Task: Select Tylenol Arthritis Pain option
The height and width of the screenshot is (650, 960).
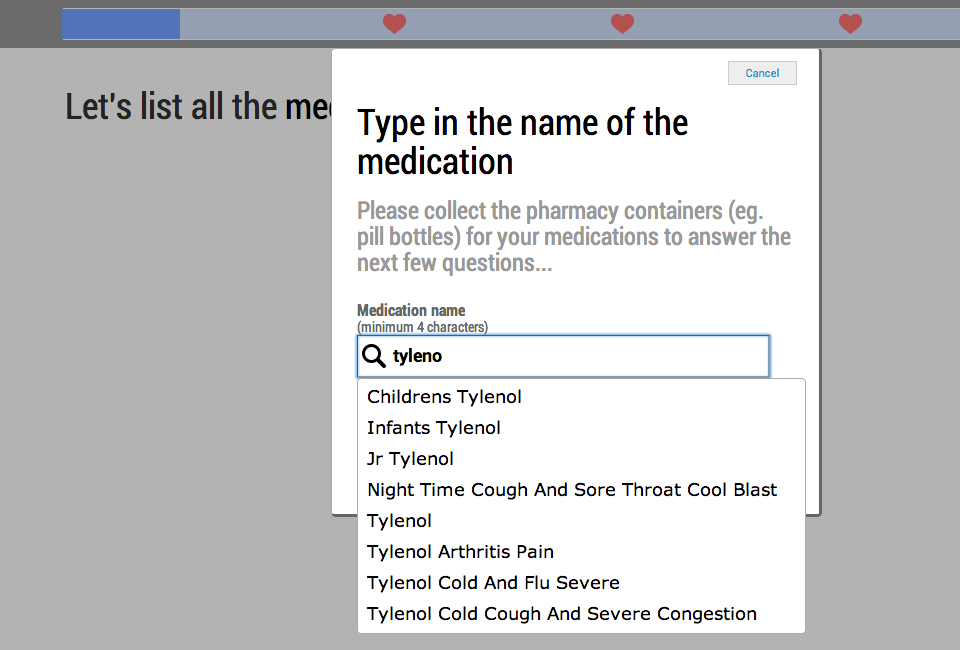Action: (x=581, y=552)
